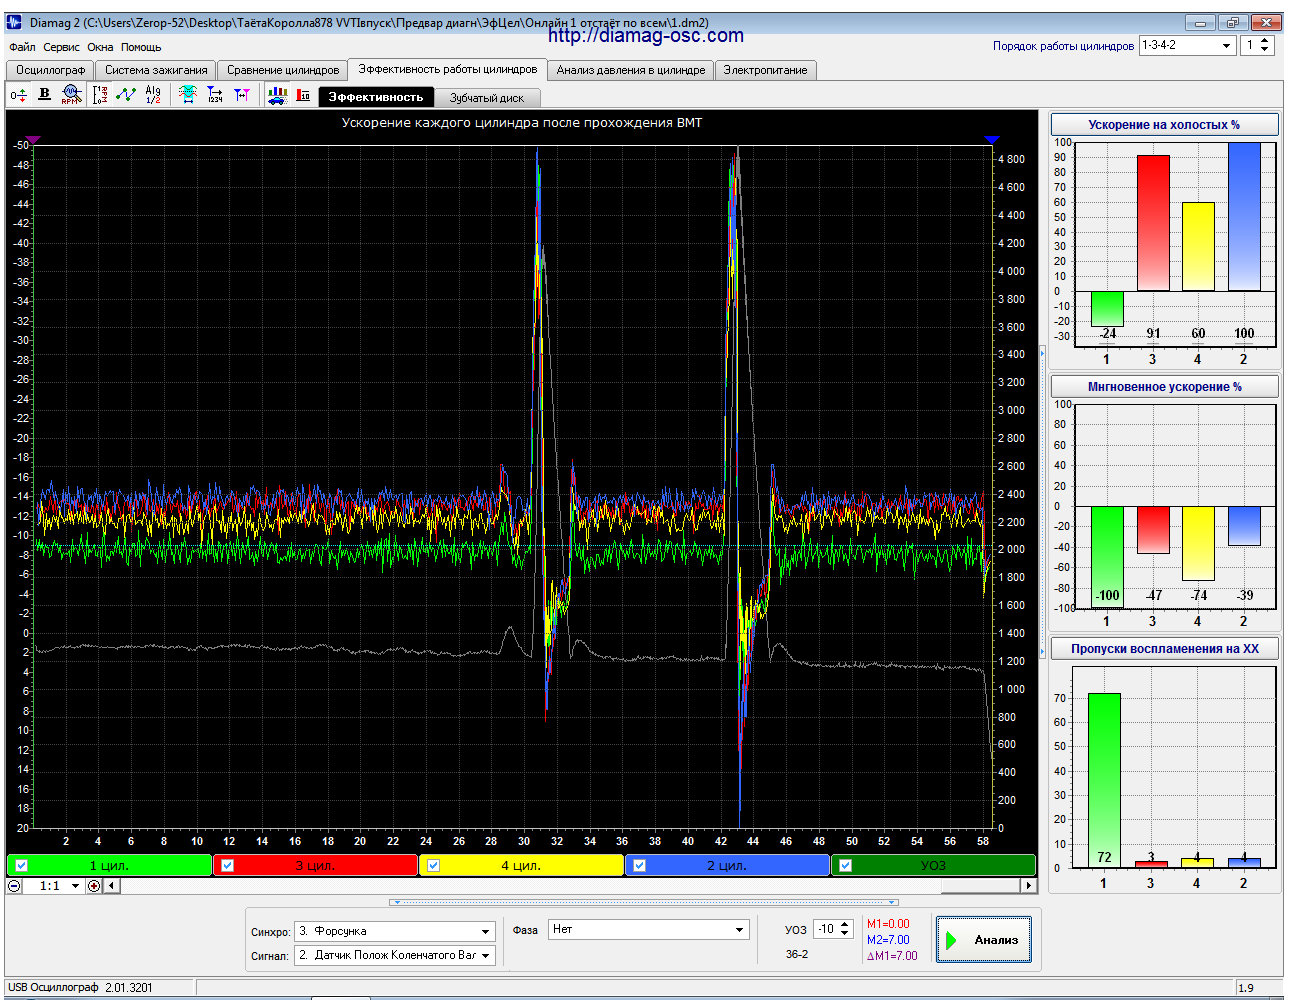Click the car with bar chart icon
1296x1000 pixels.
278,95
